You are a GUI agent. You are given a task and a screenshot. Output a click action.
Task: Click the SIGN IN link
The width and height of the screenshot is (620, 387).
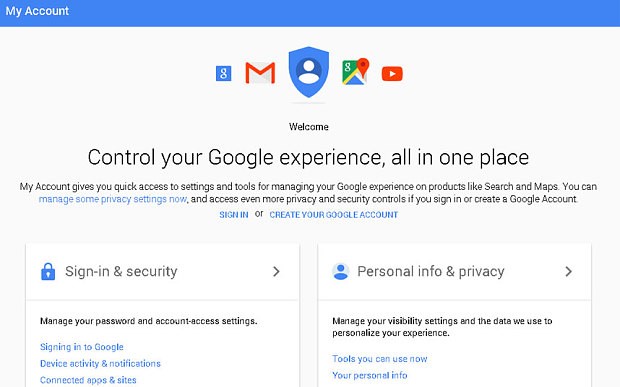234,215
